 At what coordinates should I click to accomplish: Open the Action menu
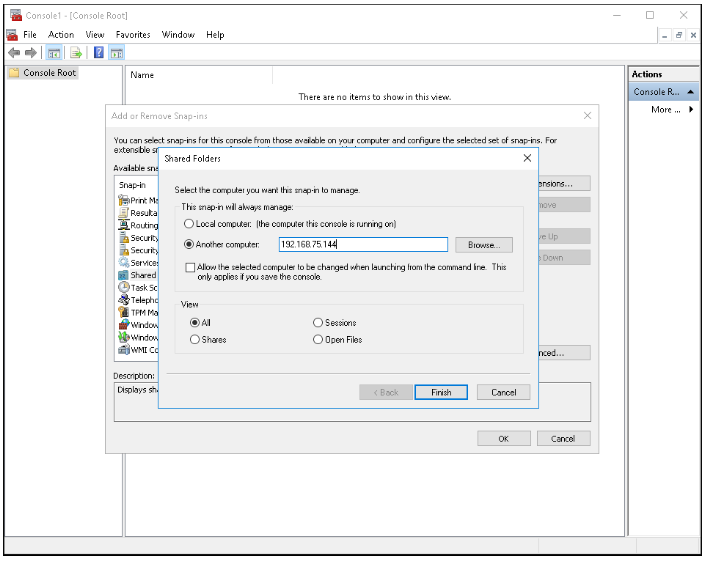pyautogui.click(x=61, y=35)
